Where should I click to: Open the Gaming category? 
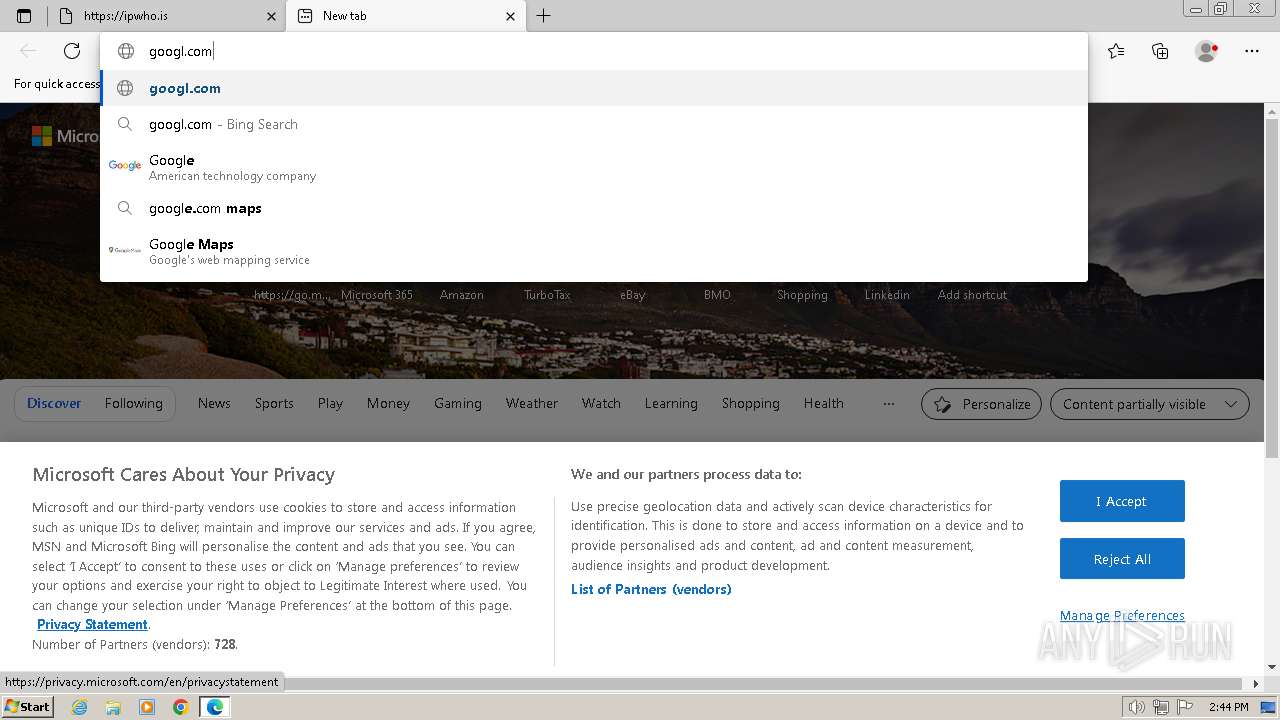458,403
